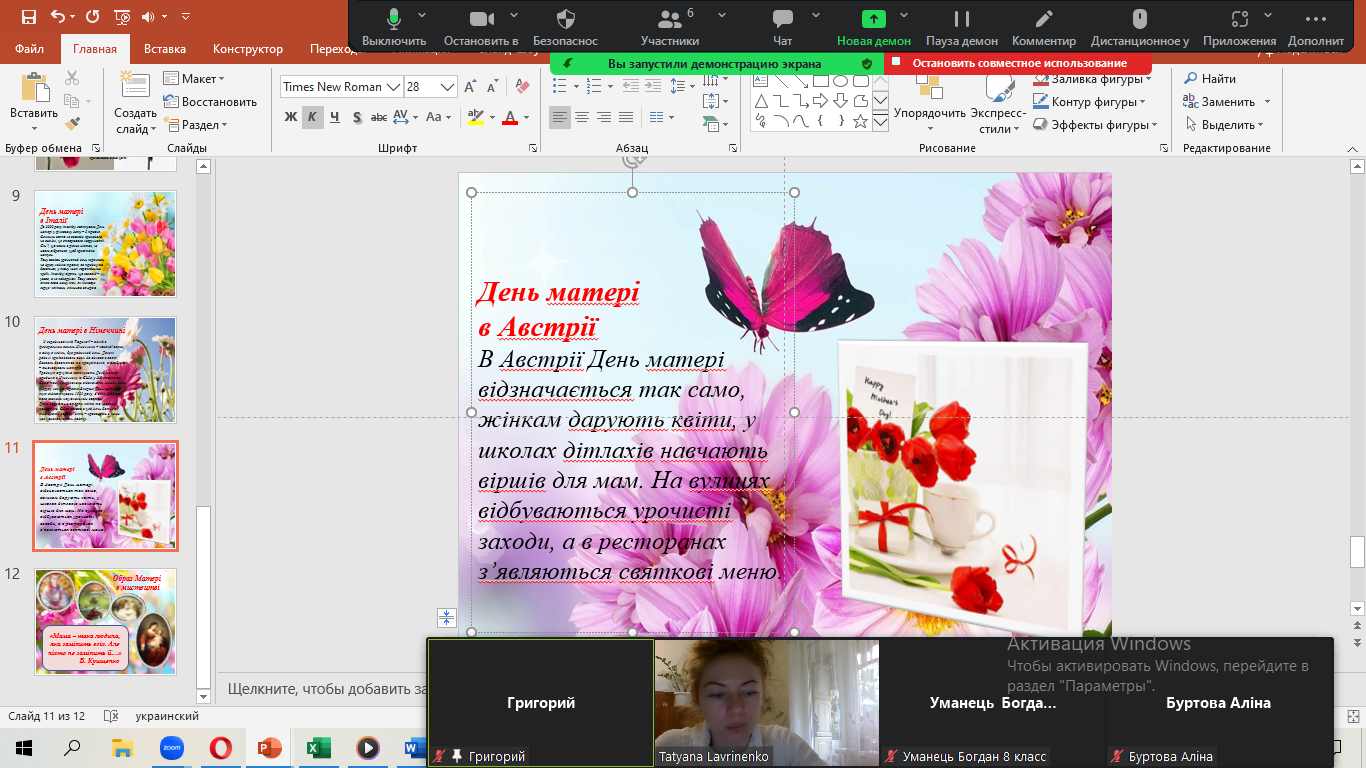Toggle text shadow (S) formatting
This screenshot has height=768, width=1366.
[x=356, y=117]
